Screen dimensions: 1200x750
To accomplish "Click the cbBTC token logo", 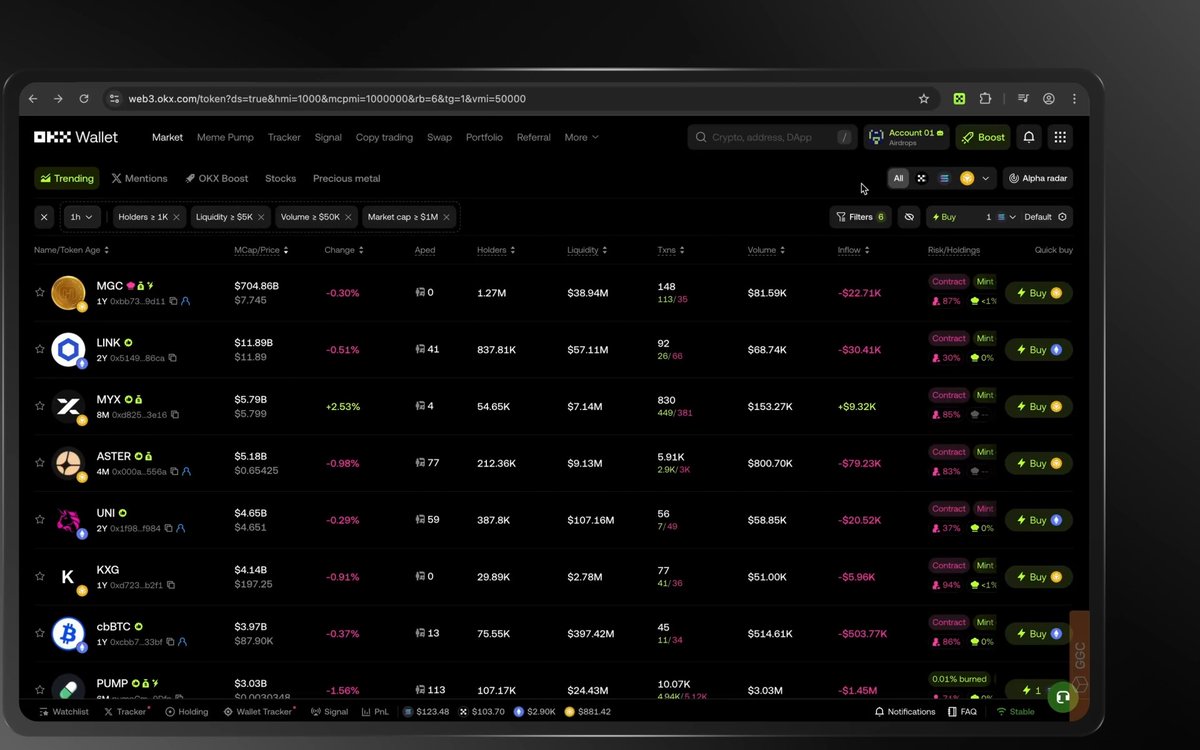I will (x=68, y=633).
